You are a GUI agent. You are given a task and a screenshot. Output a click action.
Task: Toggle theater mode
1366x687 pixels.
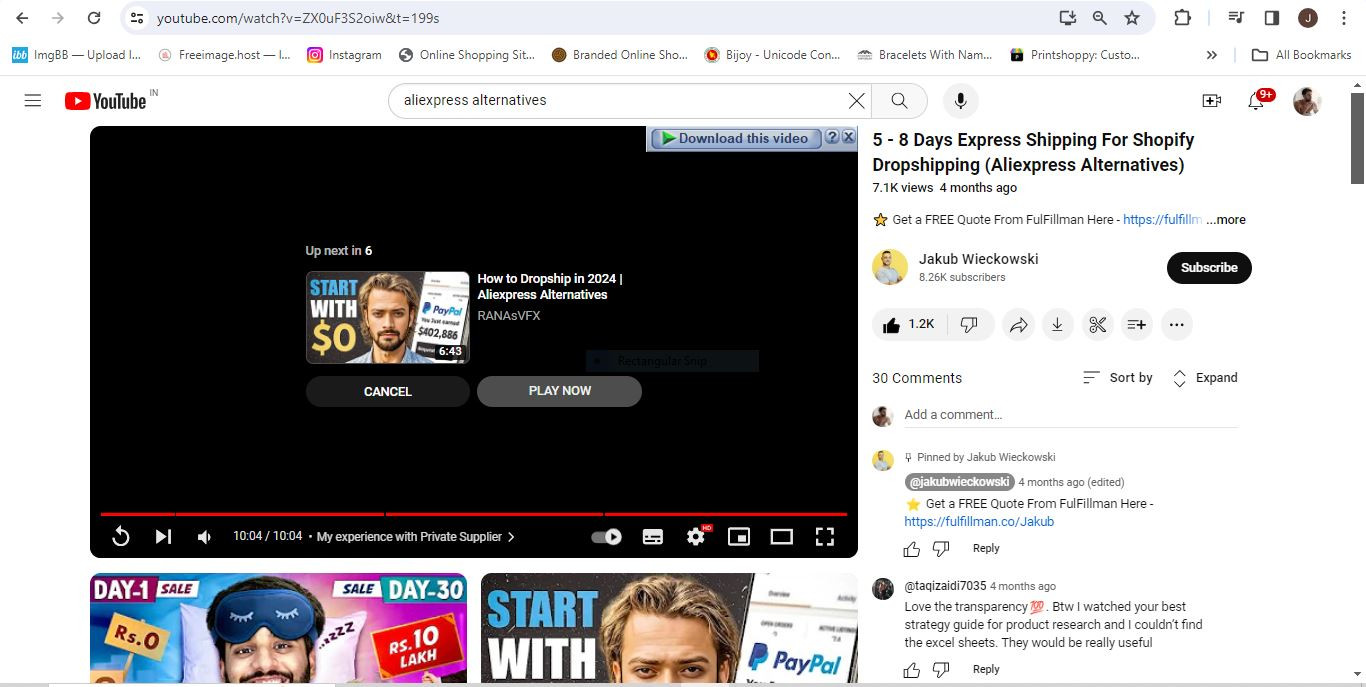point(781,537)
